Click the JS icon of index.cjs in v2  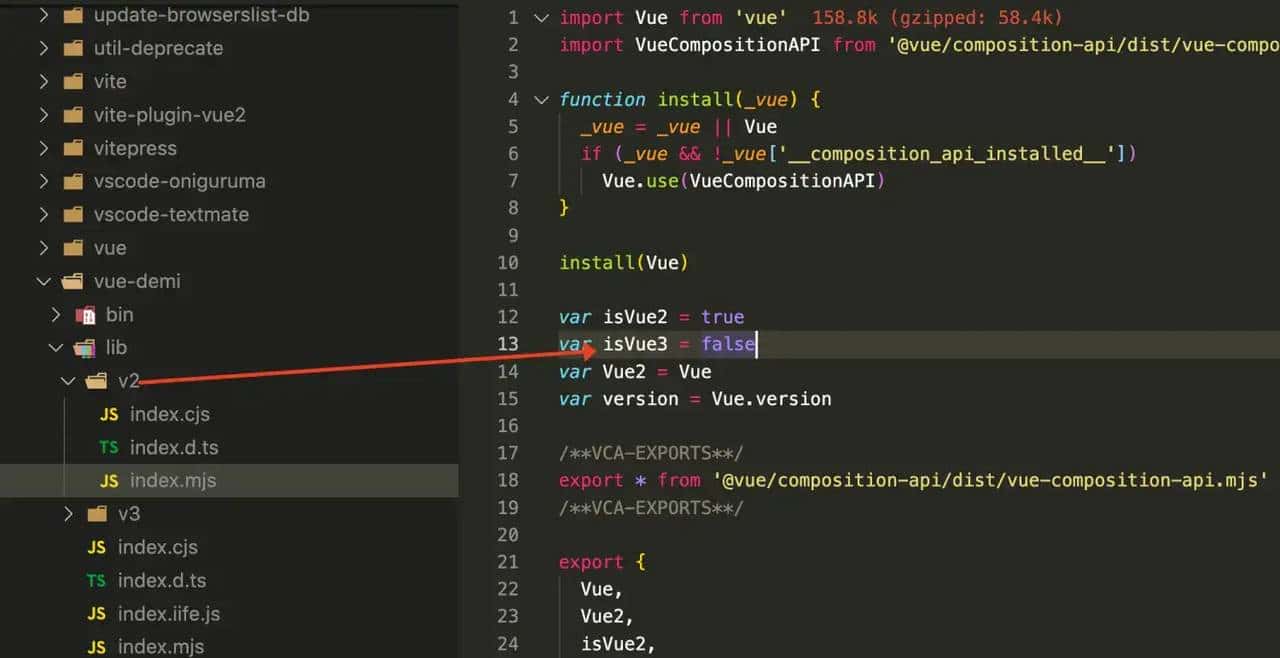pos(109,414)
